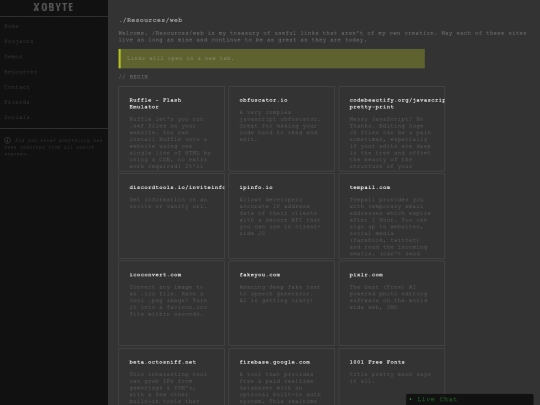Viewport: 540px width, 405px height.
Task: Go to Projects in sidebar
Action: coord(19,41)
